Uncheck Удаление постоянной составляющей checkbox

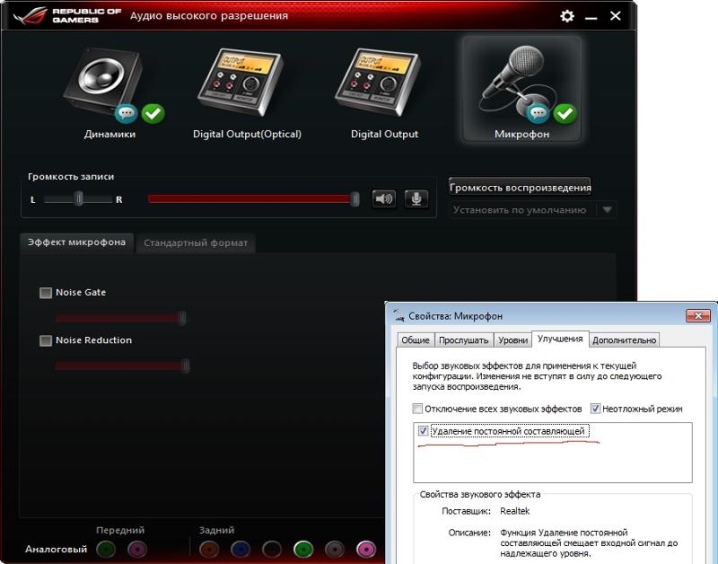[424, 431]
